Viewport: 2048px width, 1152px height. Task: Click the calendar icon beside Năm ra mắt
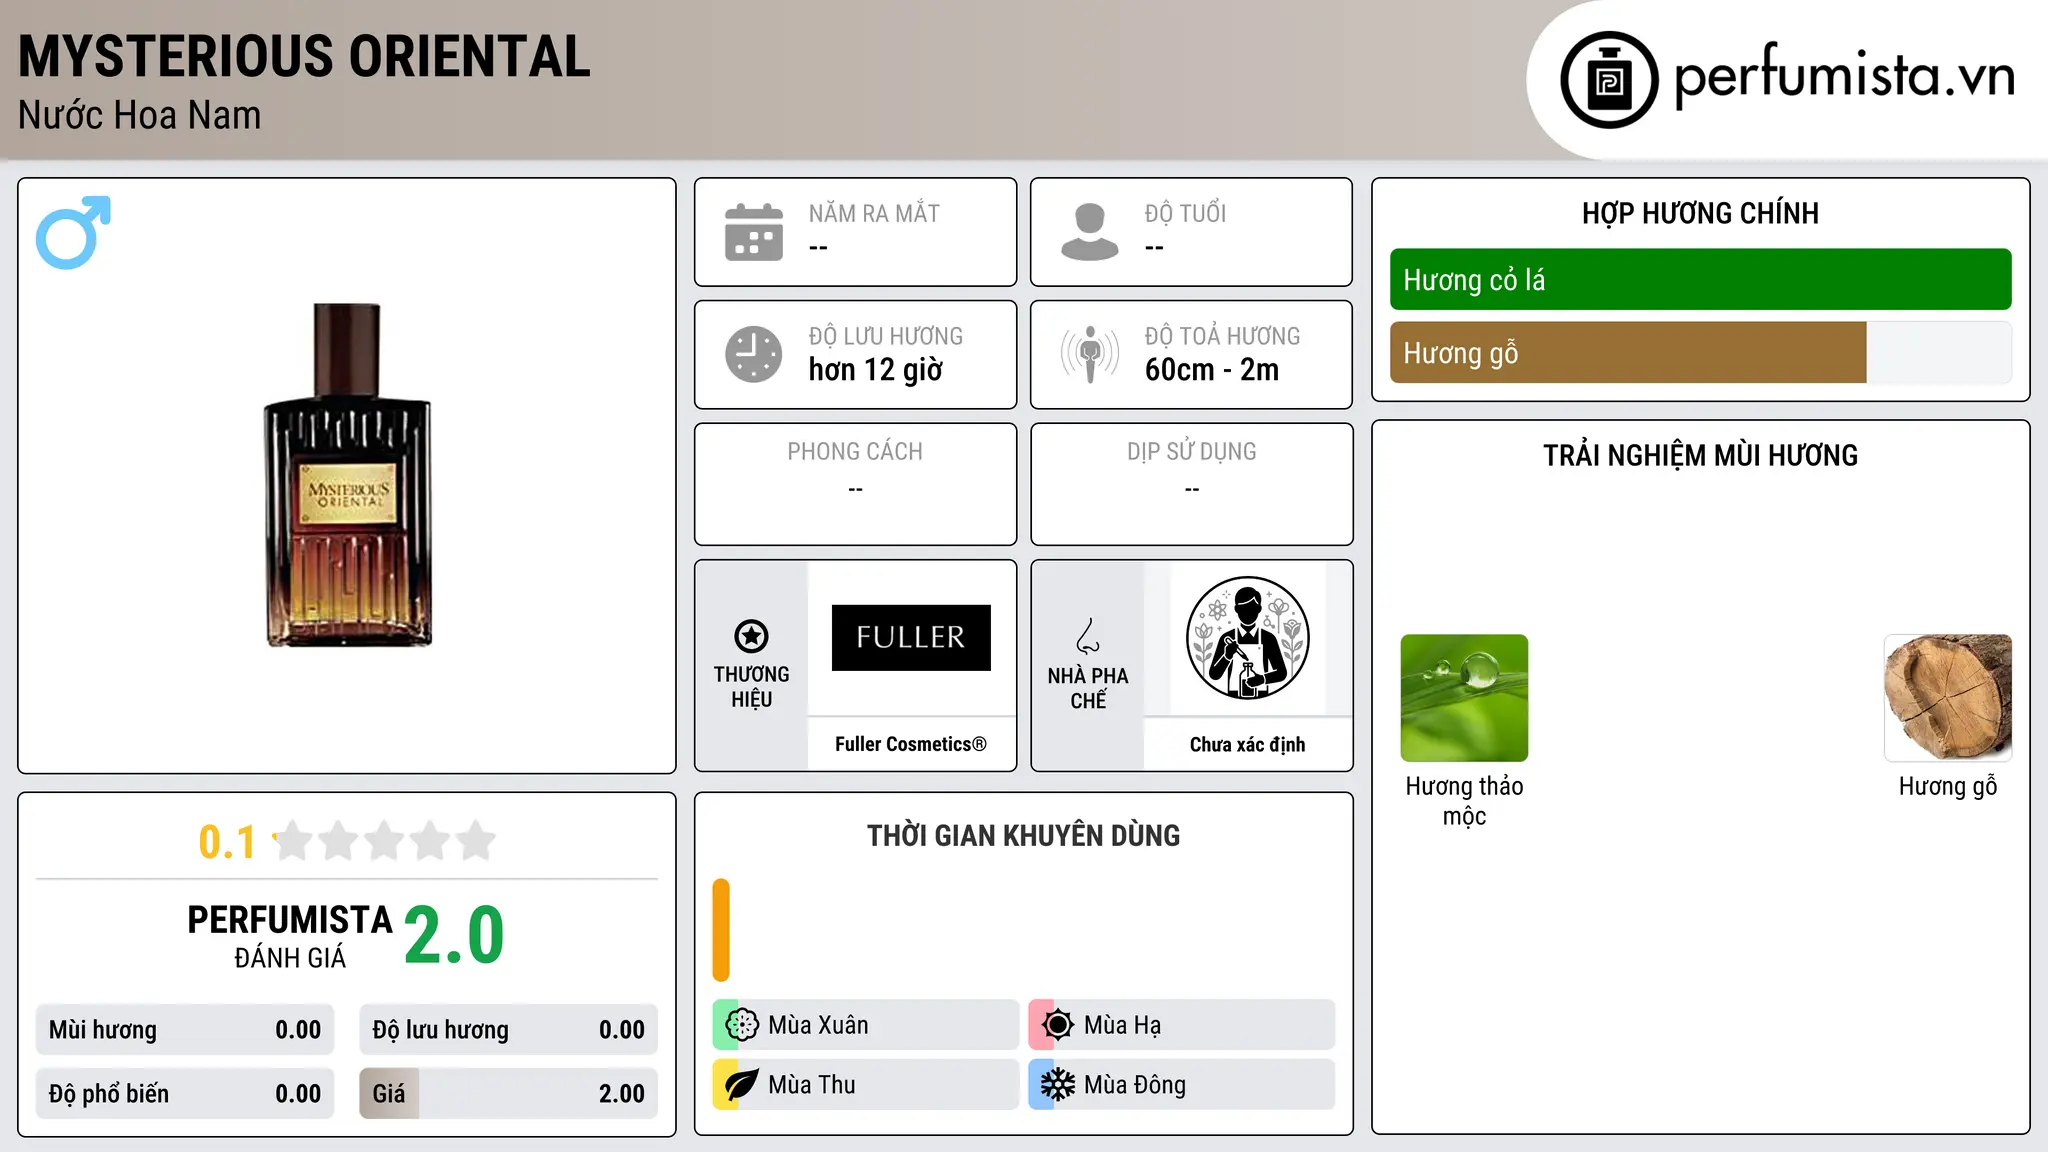point(754,232)
